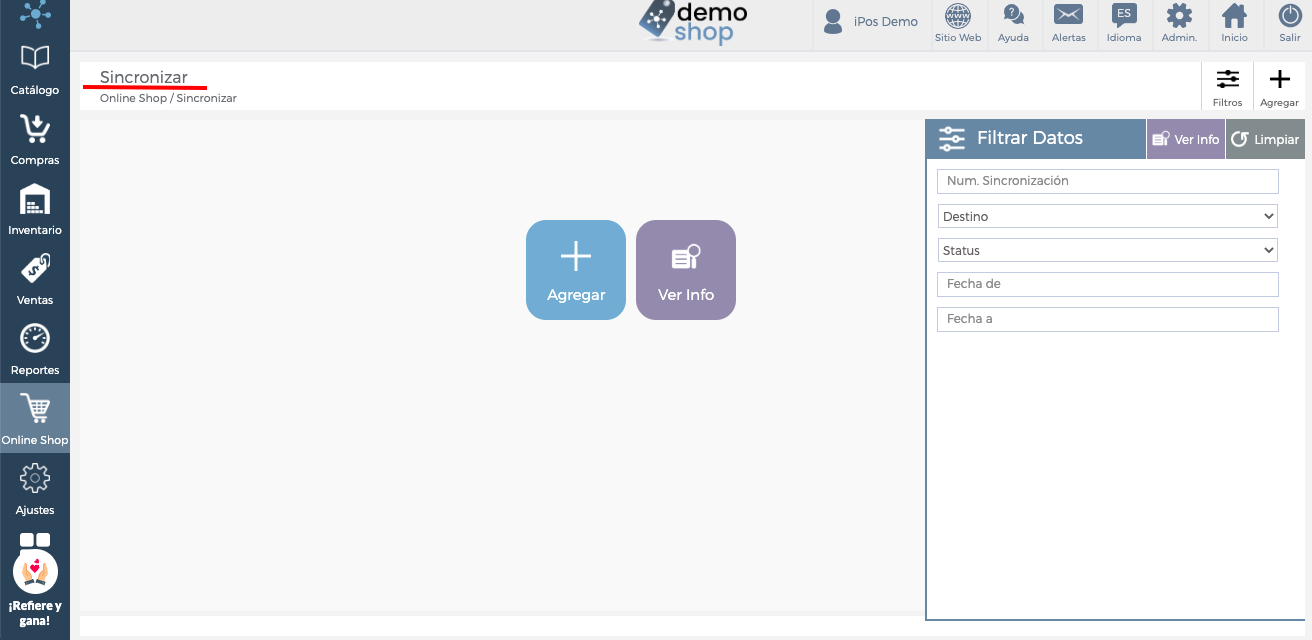
Task: Toggle the Filtros sliders icon
Action: 1227,87
